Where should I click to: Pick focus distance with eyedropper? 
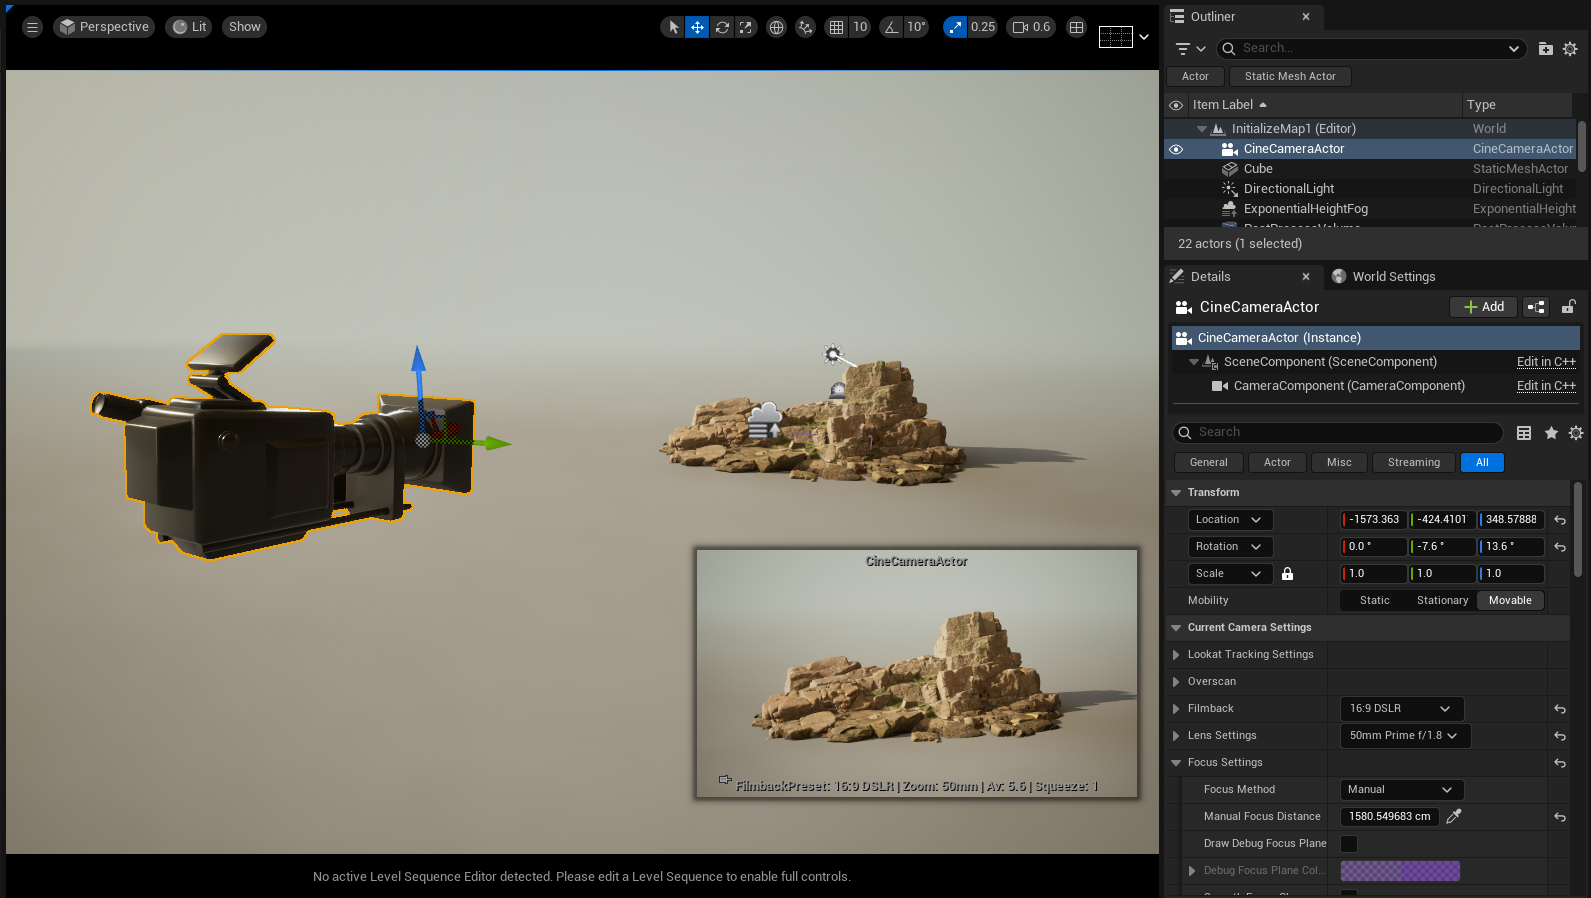coord(1454,816)
